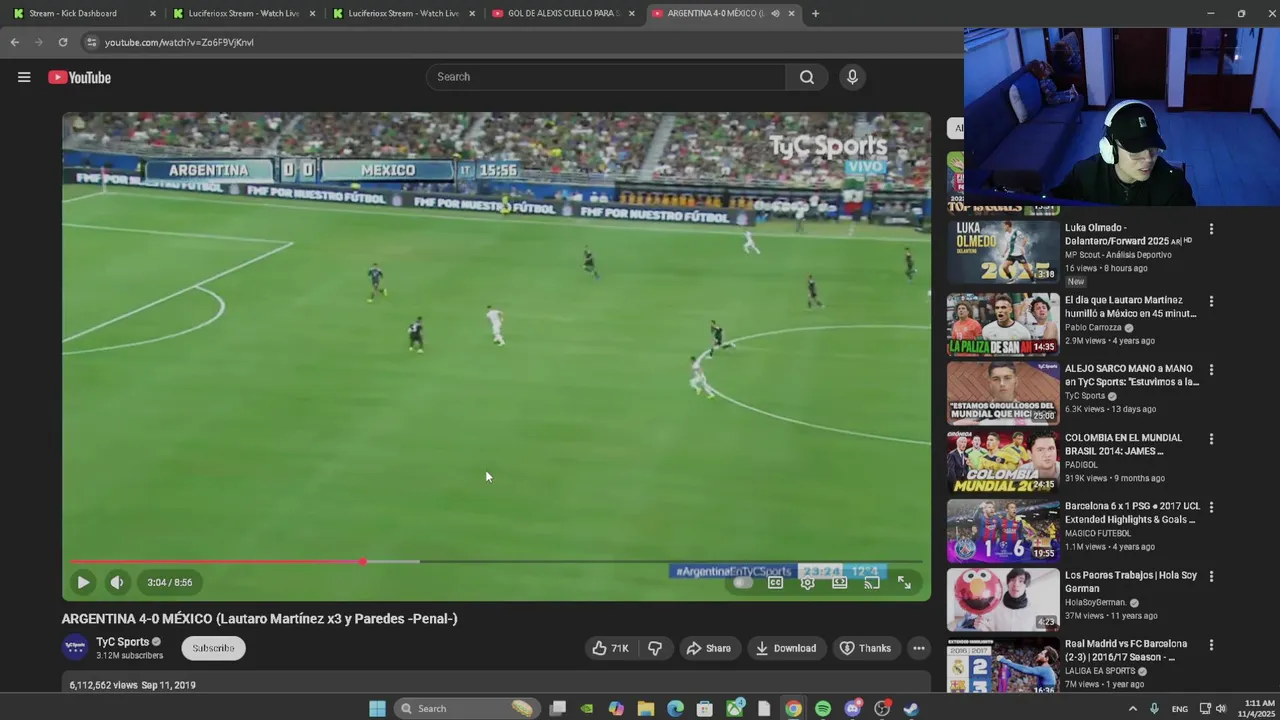This screenshot has width=1280, height=720.
Task: Close the Stream - Kick Dashboard tab
Action: 152,13
